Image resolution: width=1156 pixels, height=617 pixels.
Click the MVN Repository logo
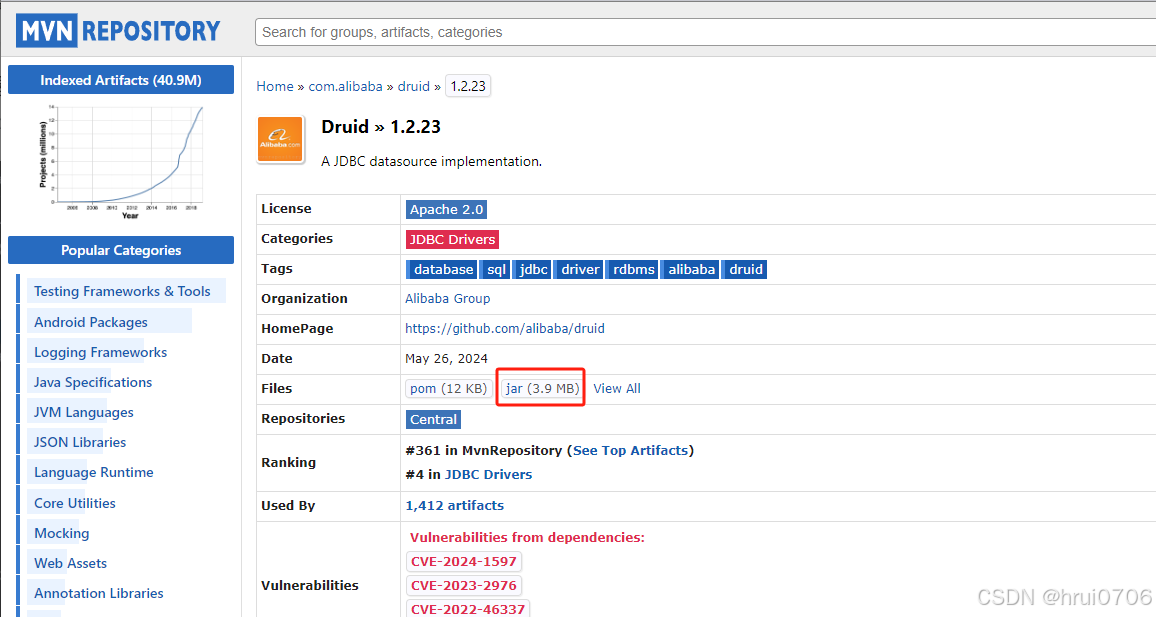119,31
